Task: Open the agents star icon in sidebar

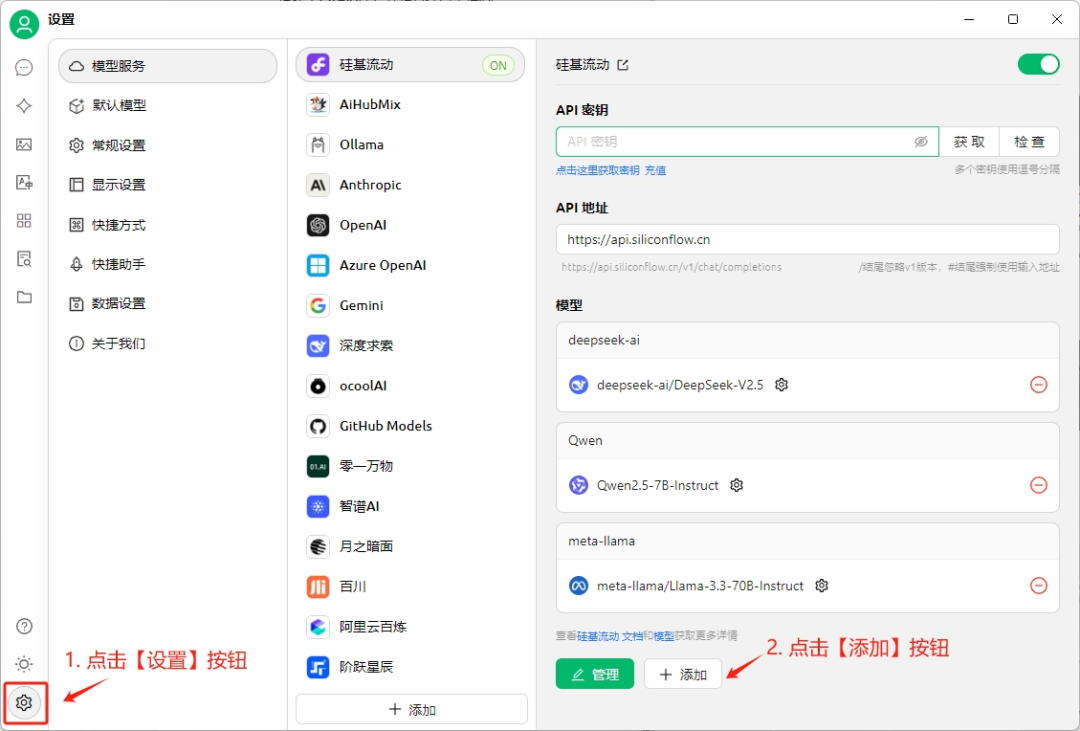Action: (24, 105)
